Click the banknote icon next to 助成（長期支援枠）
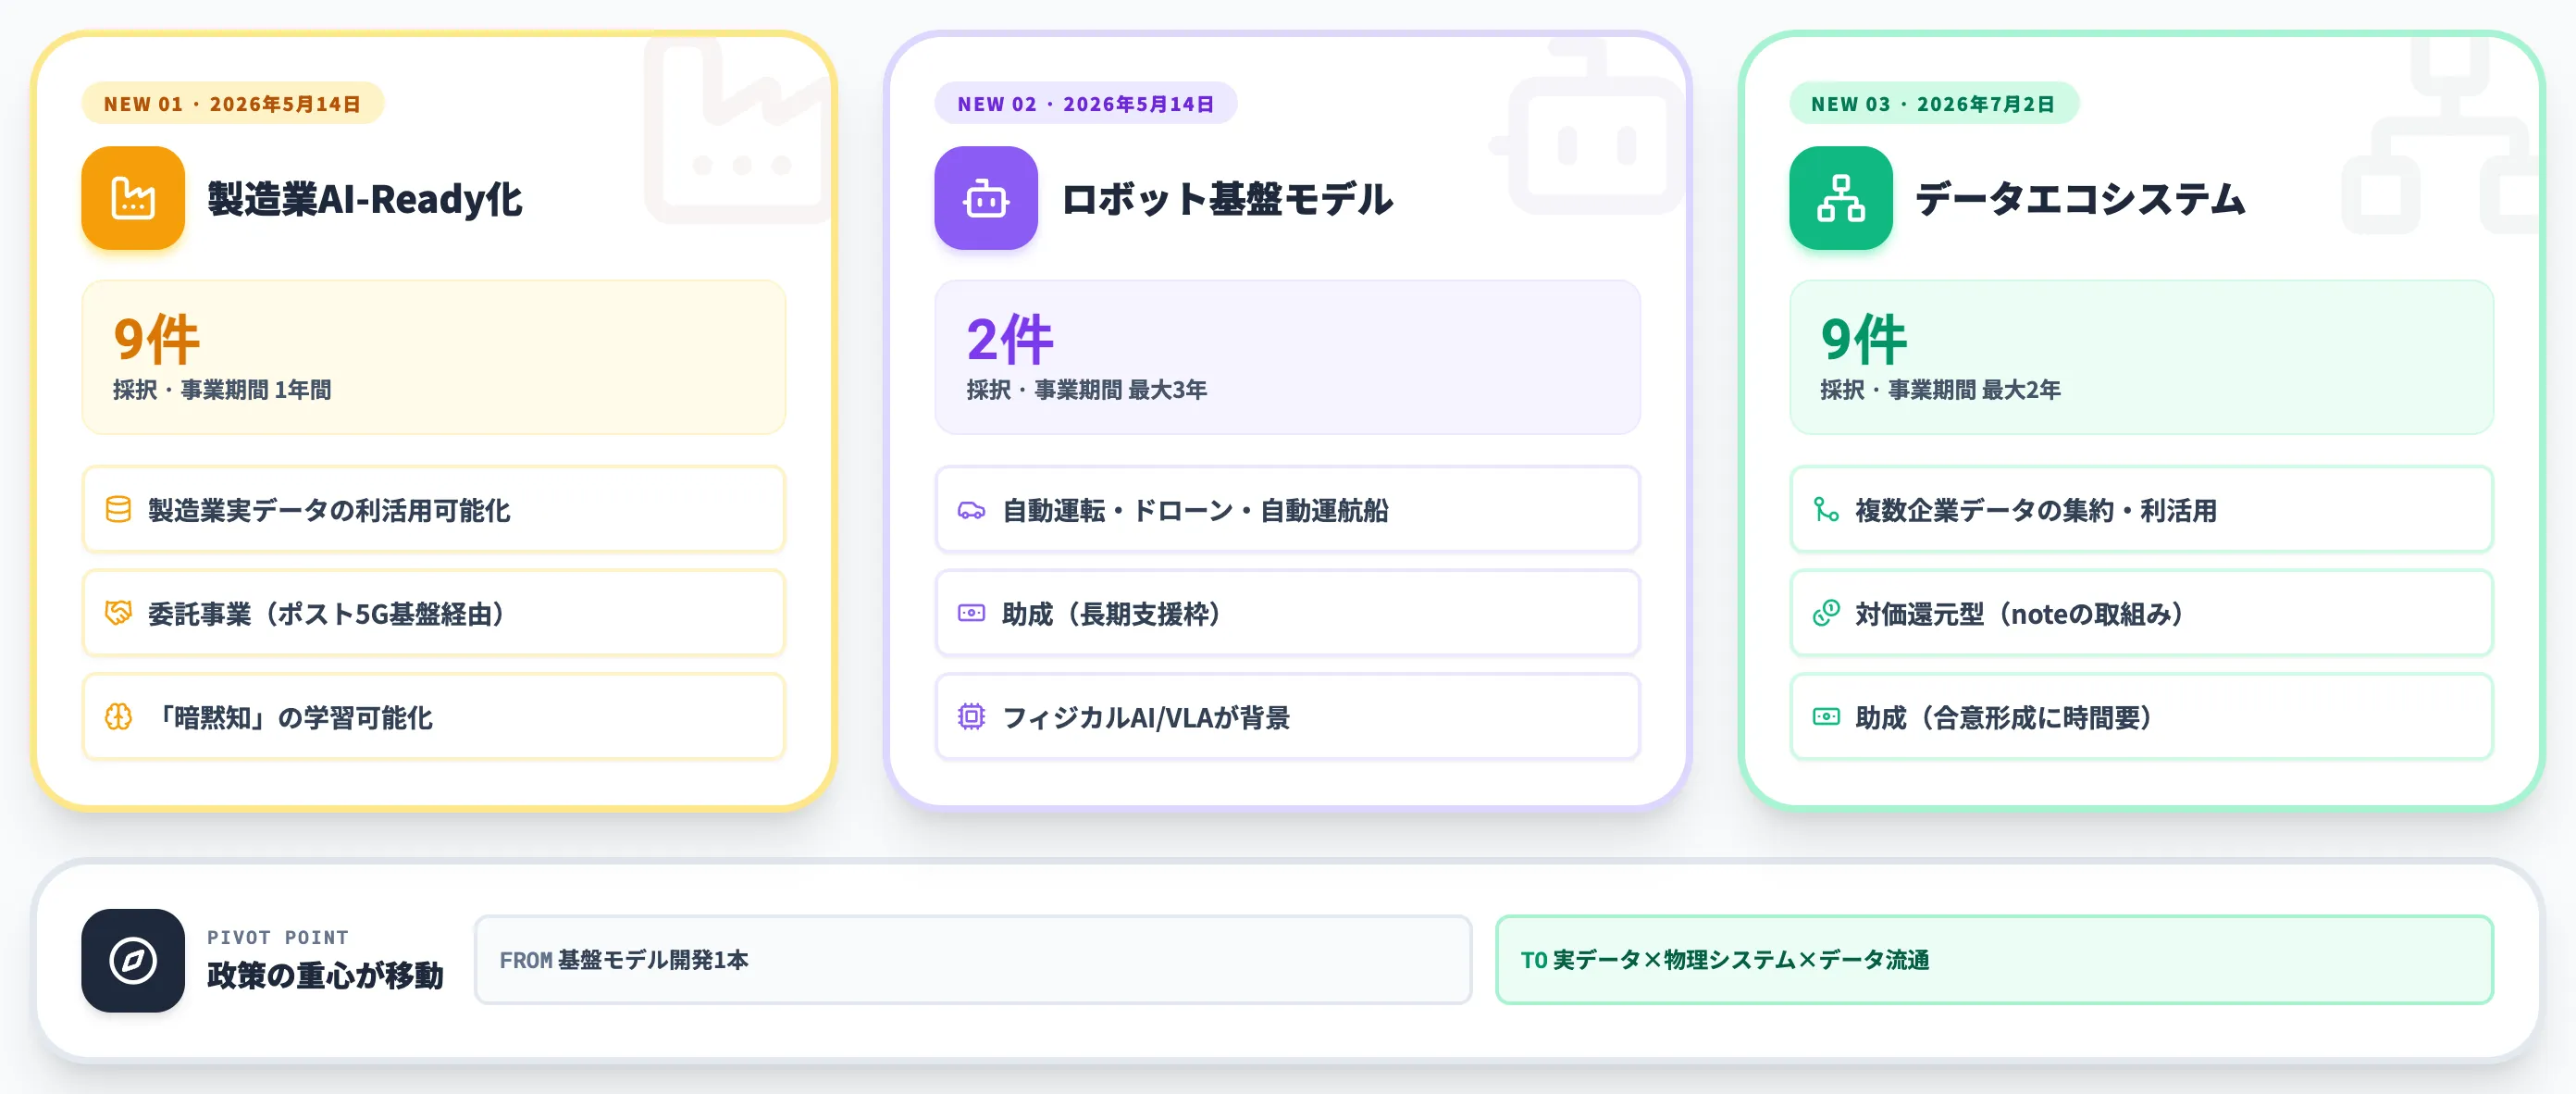Viewport: 2576px width, 1094px height. click(x=972, y=613)
